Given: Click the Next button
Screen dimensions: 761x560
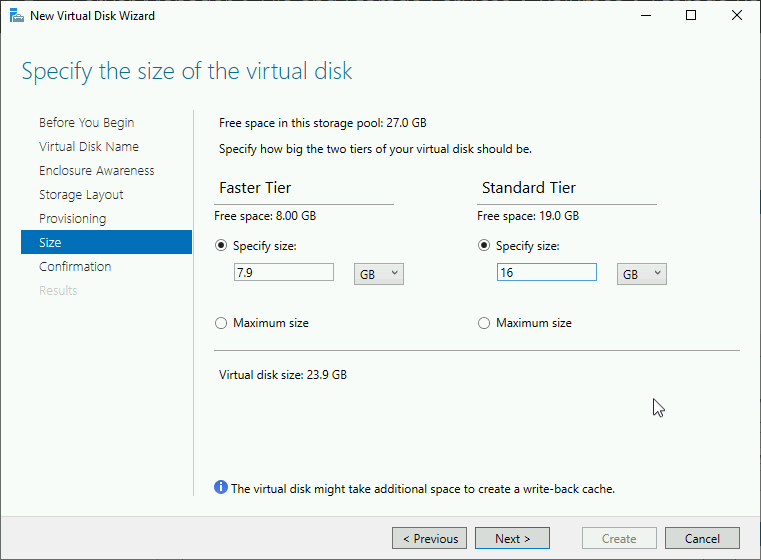Looking at the screenshot, I should (x=513, y=538).
